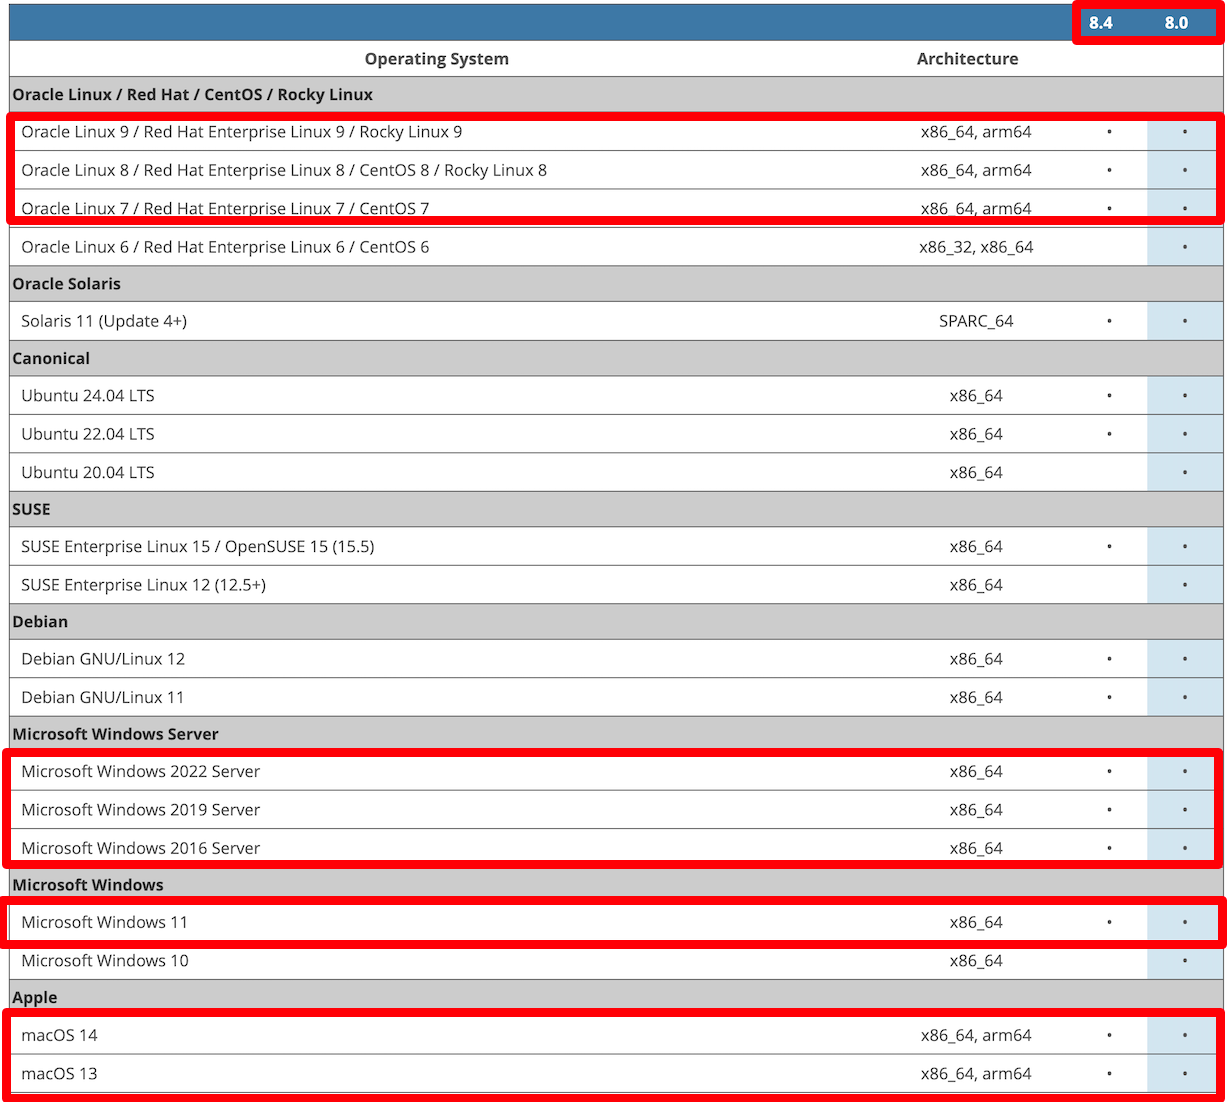The height and width of the screenshot is (1102, 1230).
Task: Click the 8.4 support dot for Debian GNU/Linux 11
Action: pos(1109,697)
